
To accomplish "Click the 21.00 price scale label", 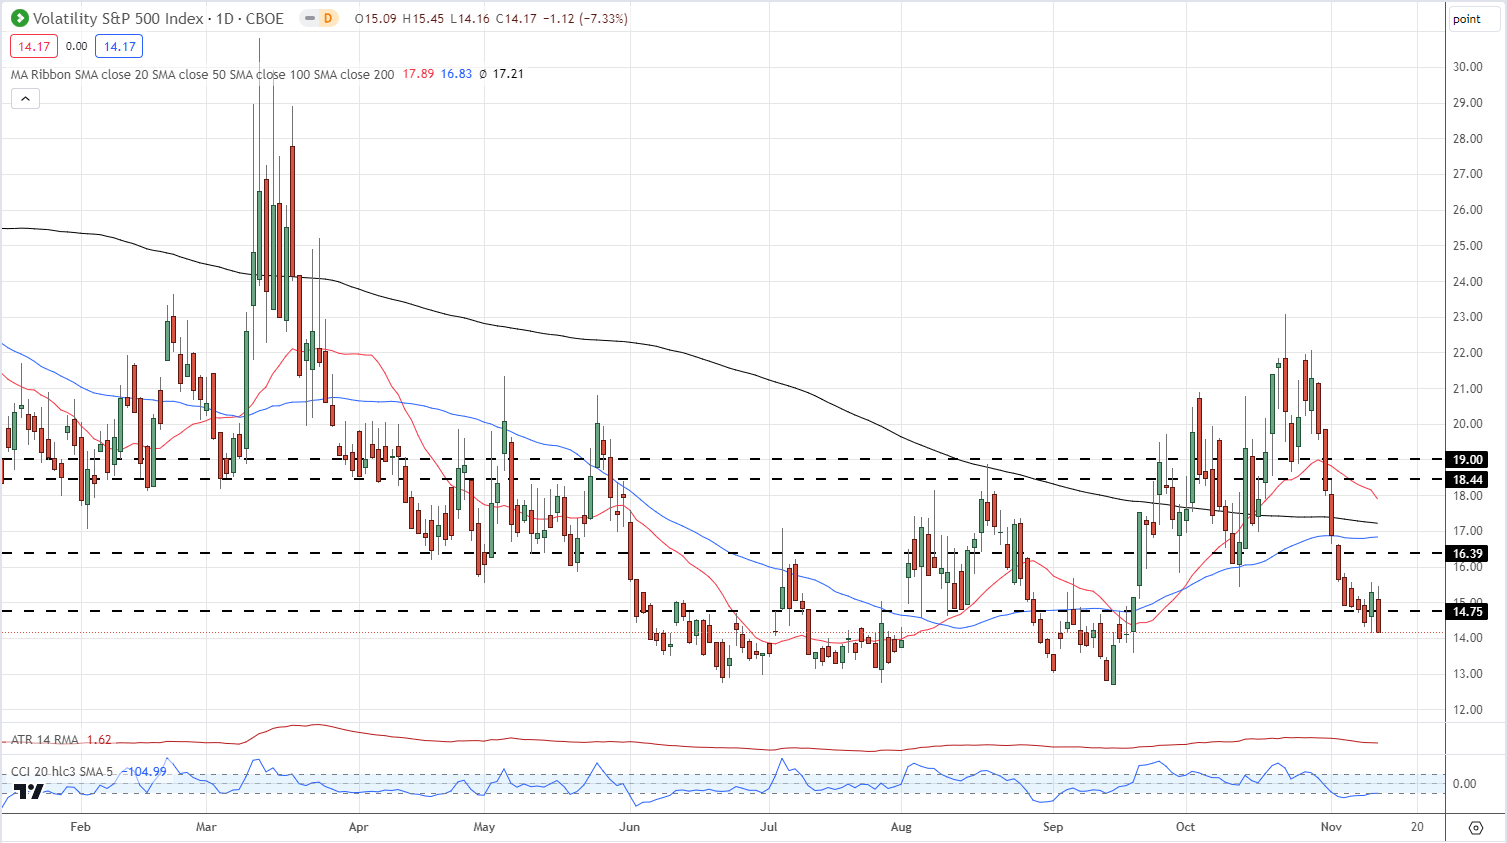I will tap(1467, 389).
